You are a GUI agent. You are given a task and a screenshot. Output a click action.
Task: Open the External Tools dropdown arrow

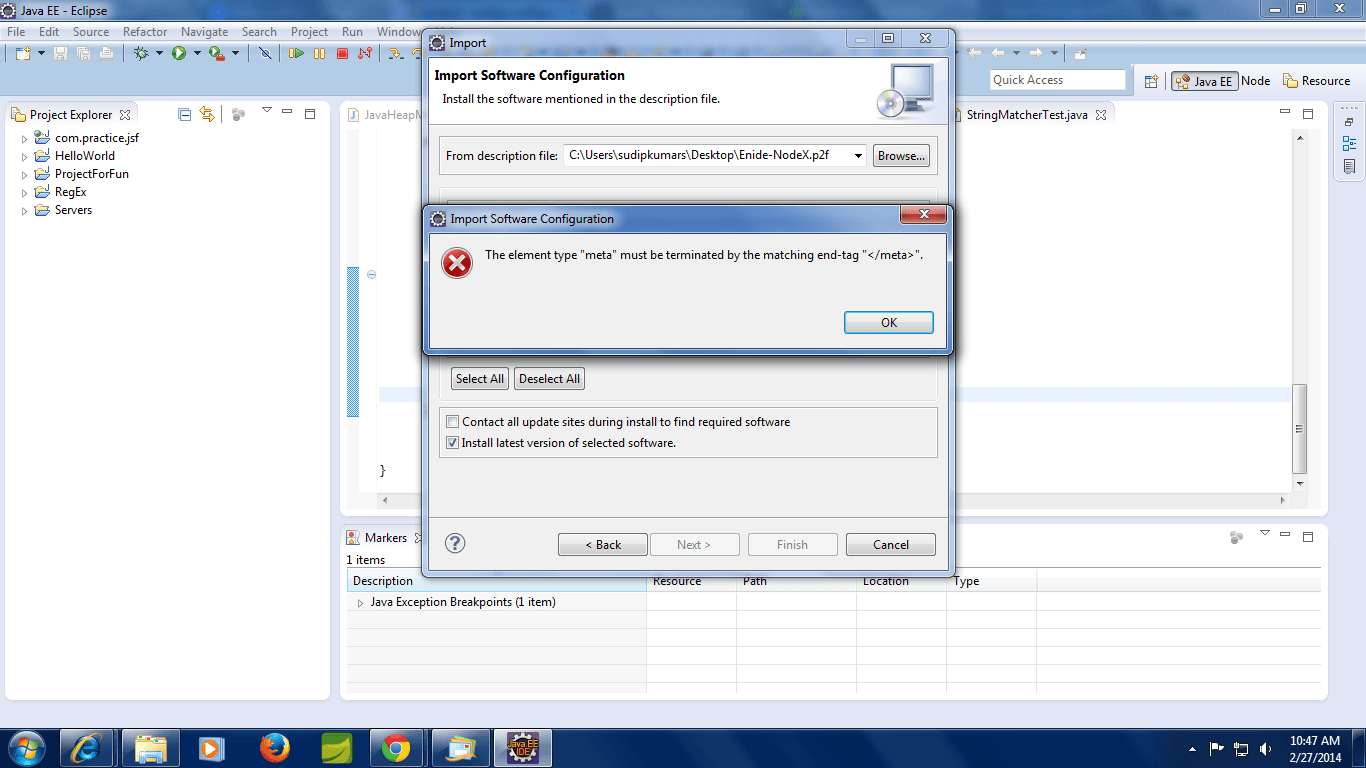pos(235,53)
